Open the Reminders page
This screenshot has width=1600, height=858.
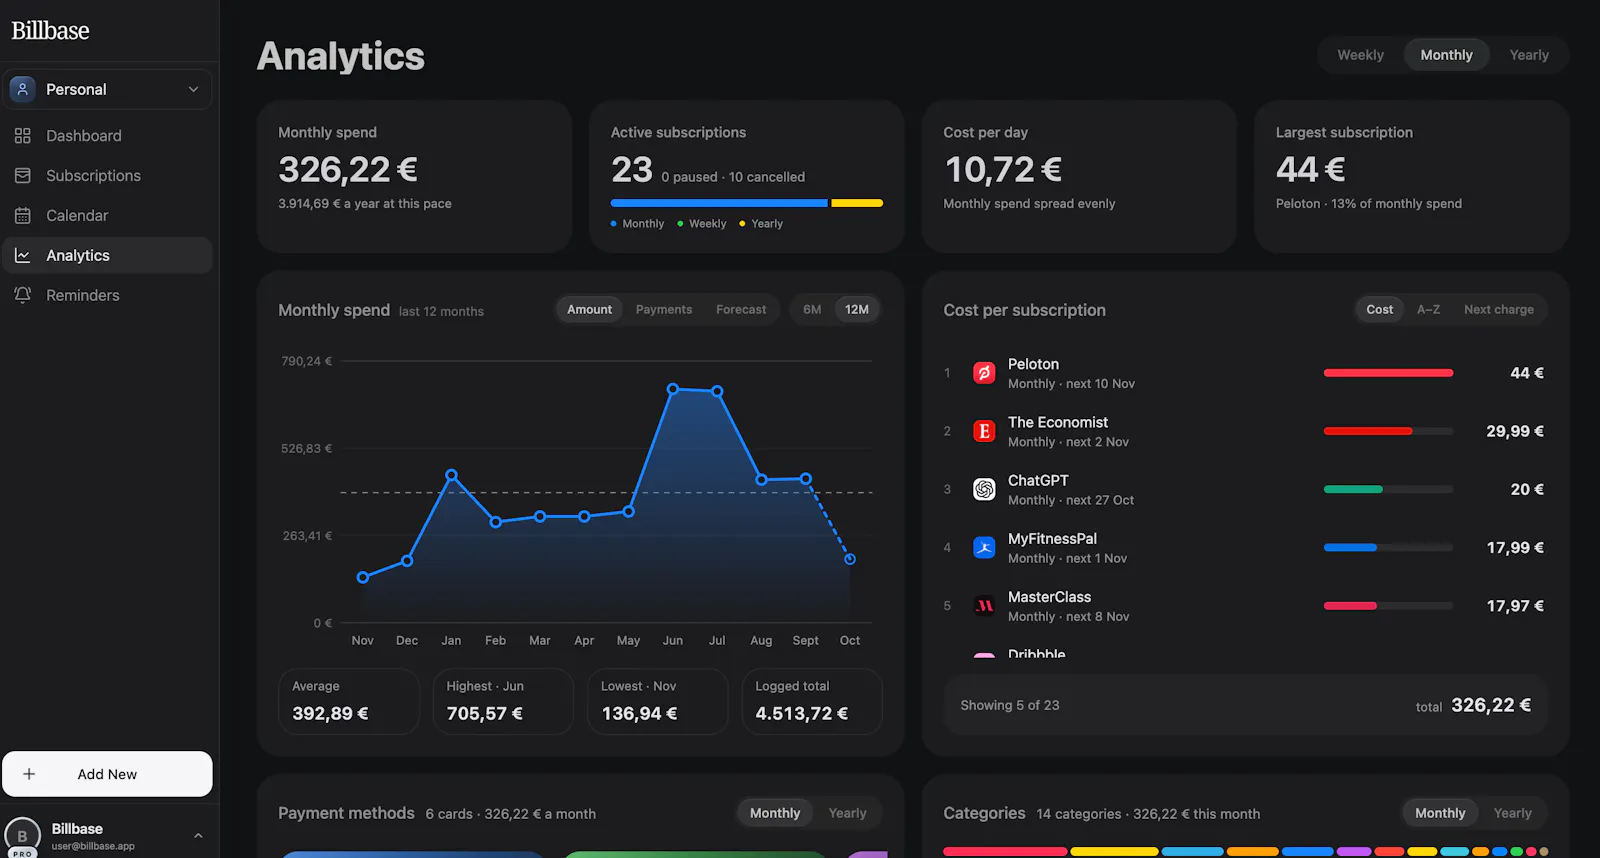[x=107, y=295]
